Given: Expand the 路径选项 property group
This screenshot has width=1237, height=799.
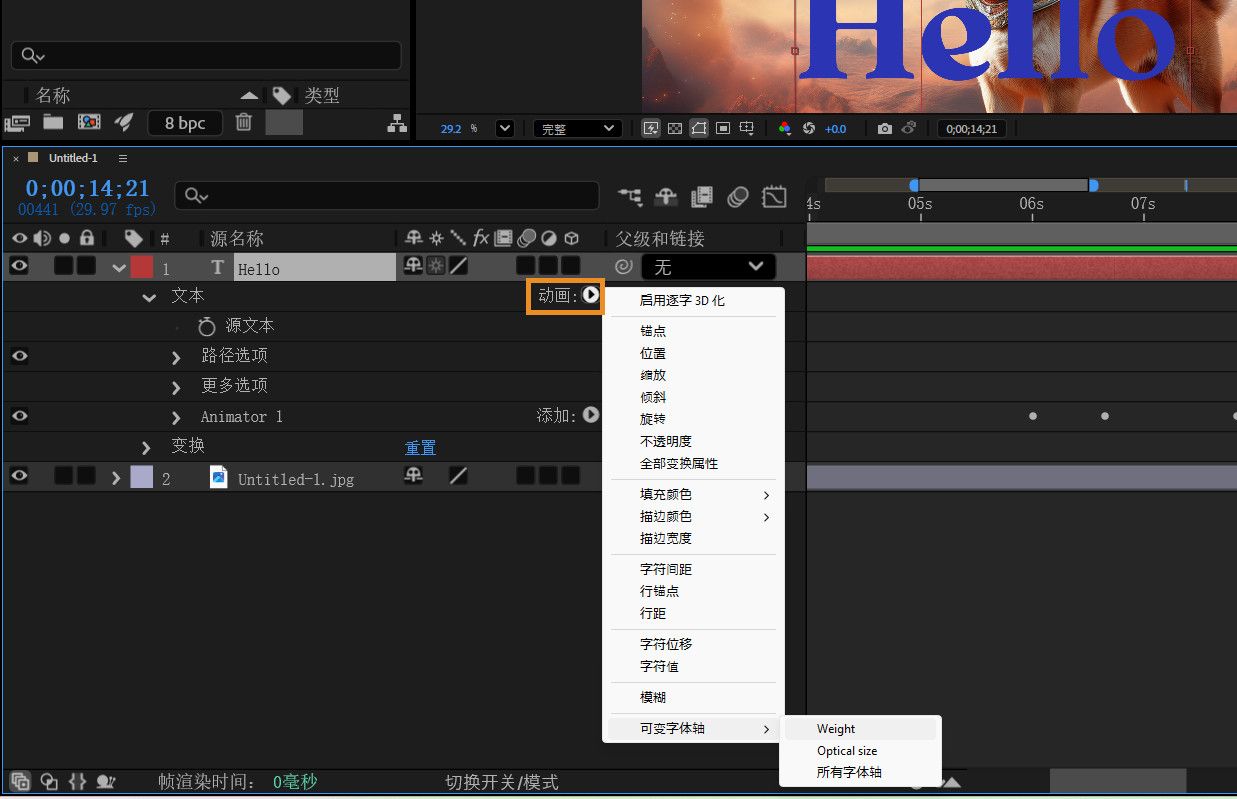Looking at the screenshot, I should click(175, 355).
